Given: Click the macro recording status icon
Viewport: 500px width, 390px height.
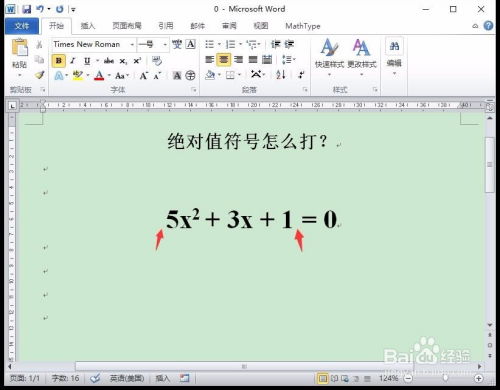Looking at the screenshot, I should (184, 378).
